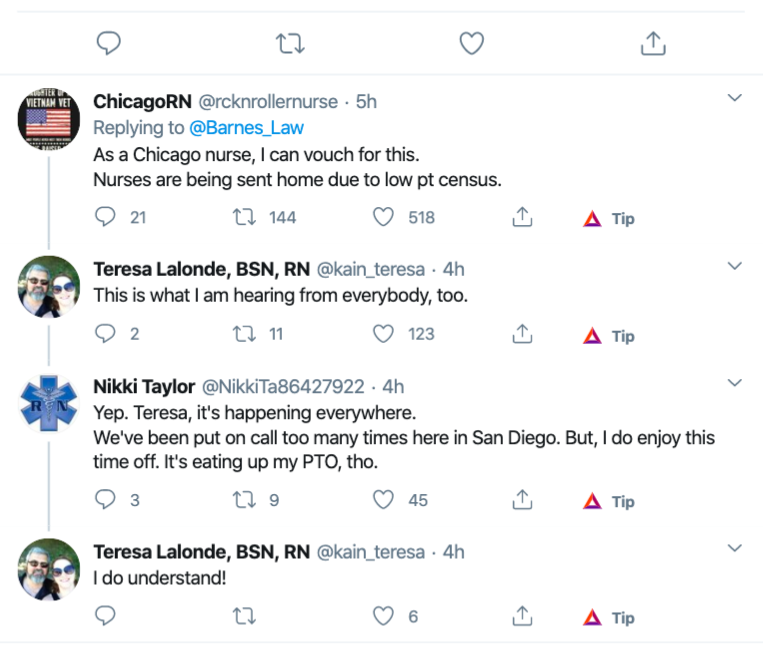Like Teresa's tweet with 123 likes
This screenshot has height=653, width=763.
pos(382,335)
